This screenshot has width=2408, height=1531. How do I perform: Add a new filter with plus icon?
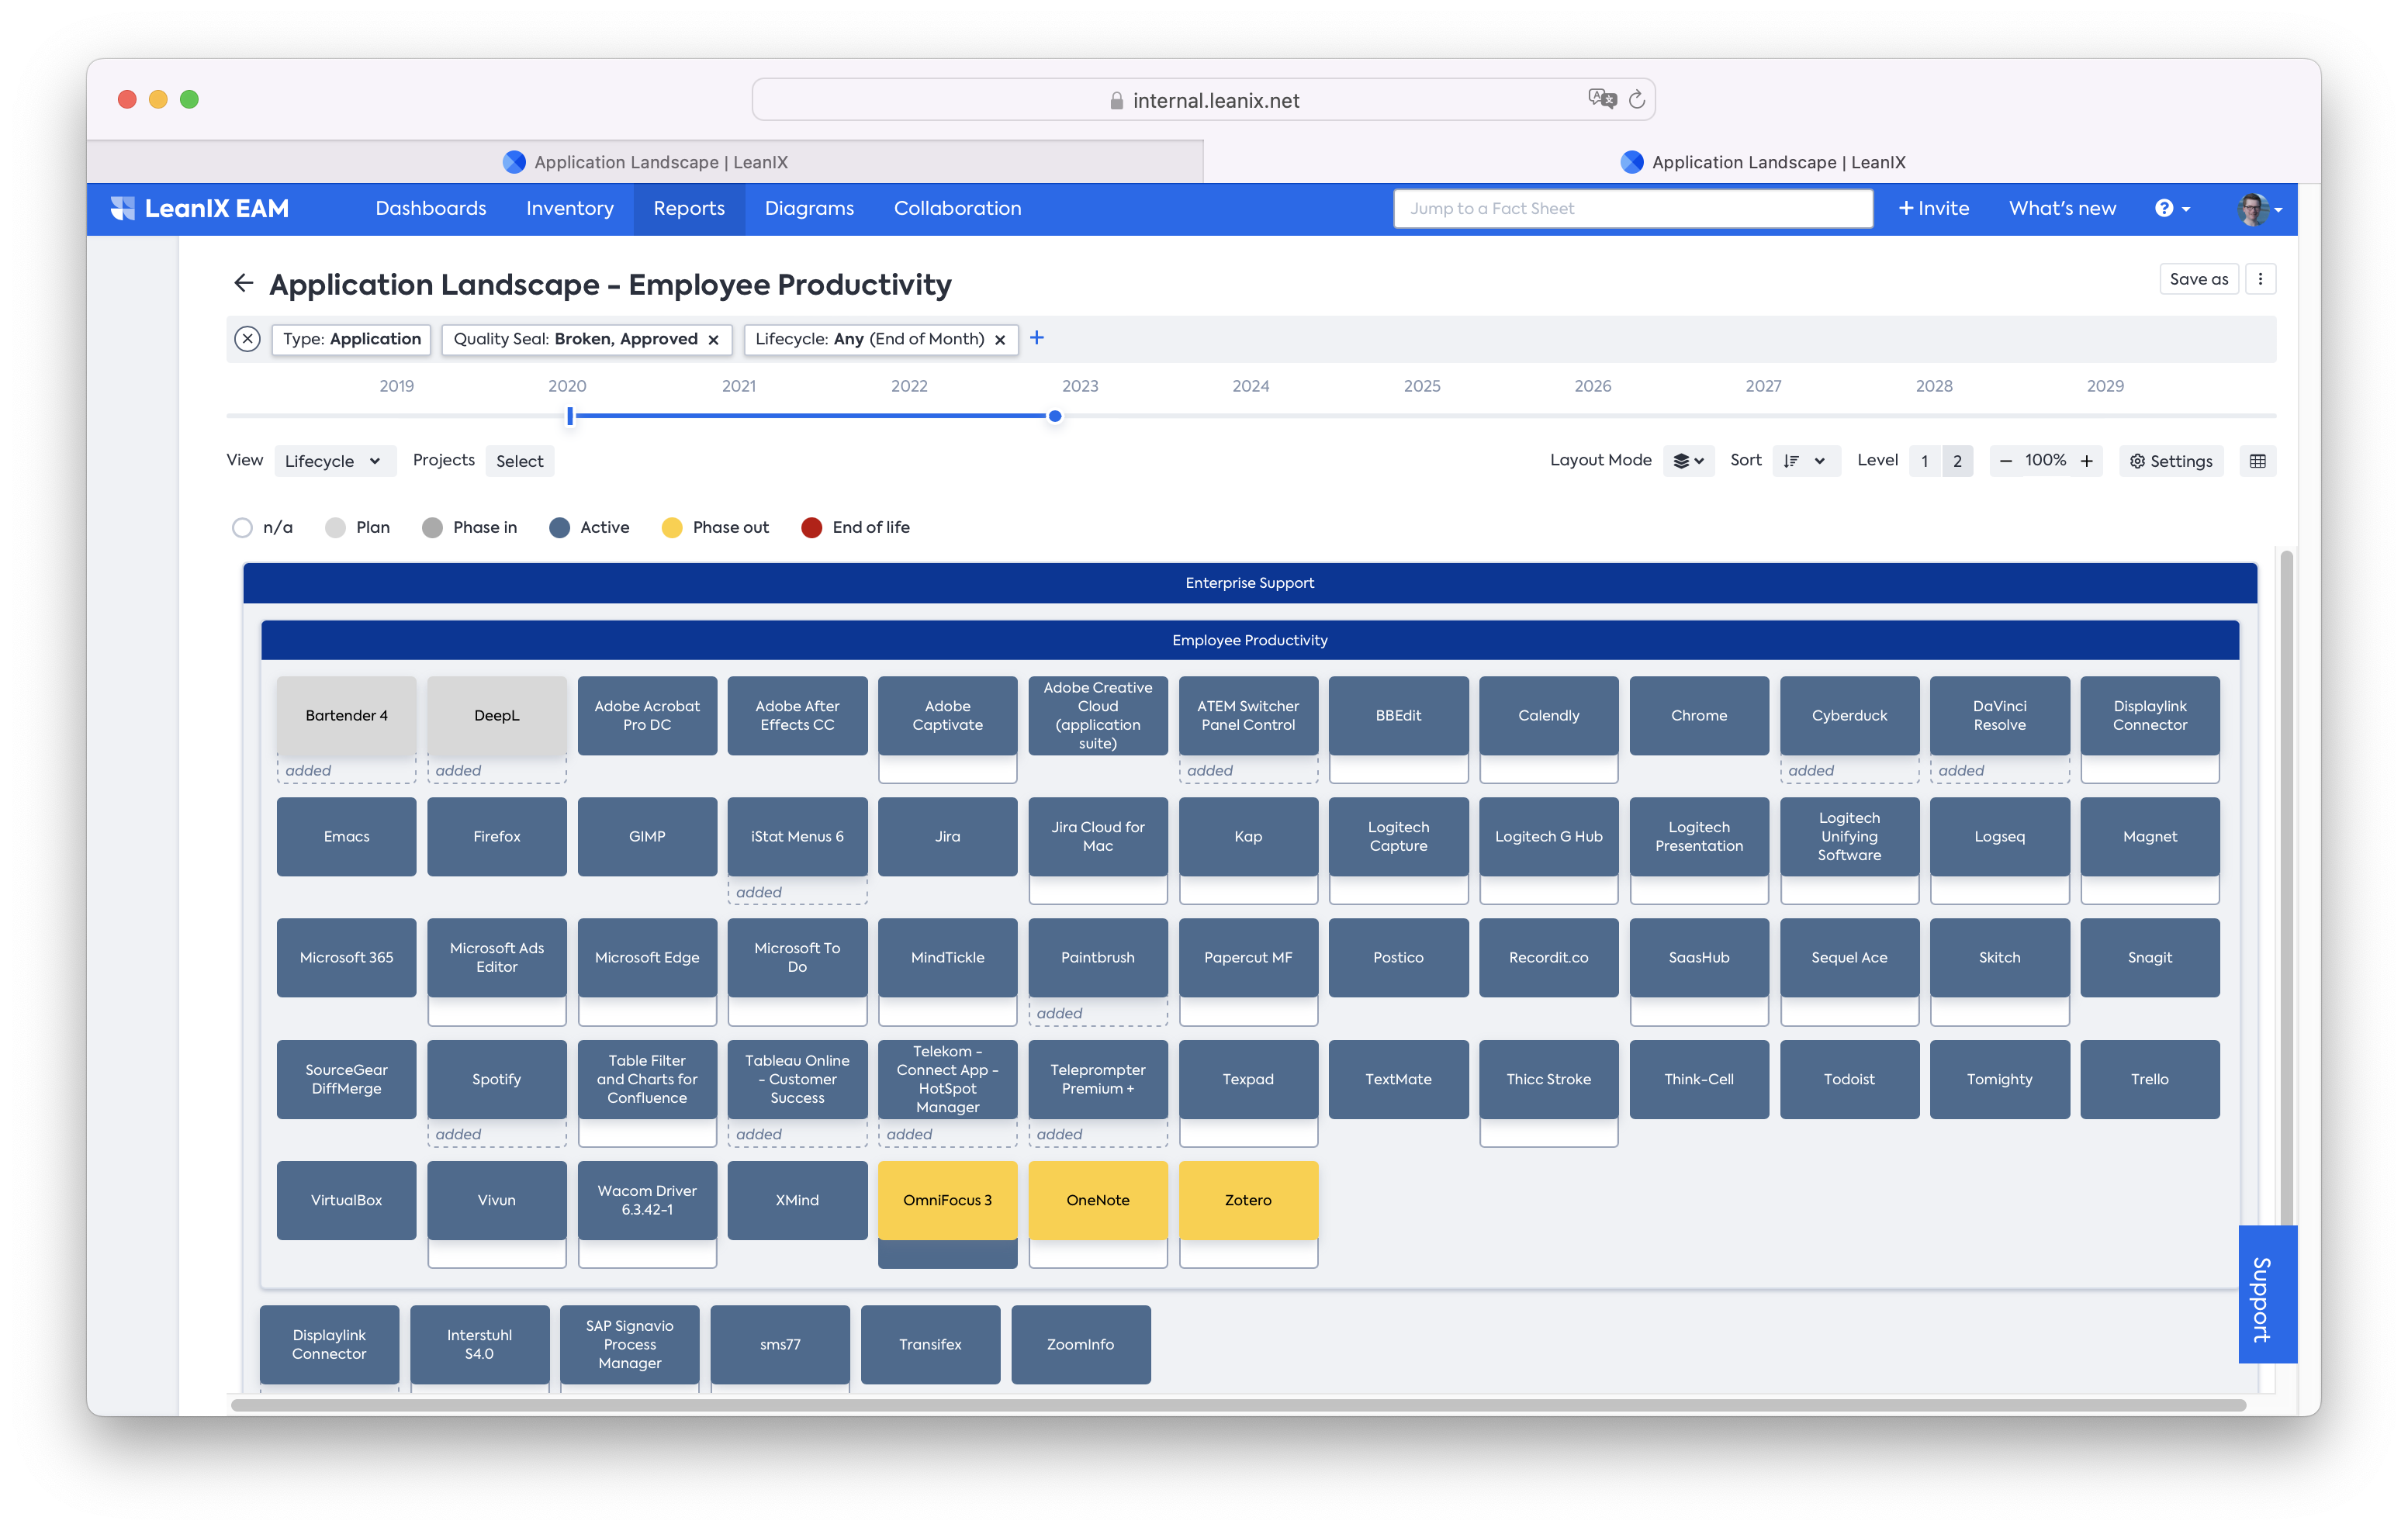pos(1037,338)
